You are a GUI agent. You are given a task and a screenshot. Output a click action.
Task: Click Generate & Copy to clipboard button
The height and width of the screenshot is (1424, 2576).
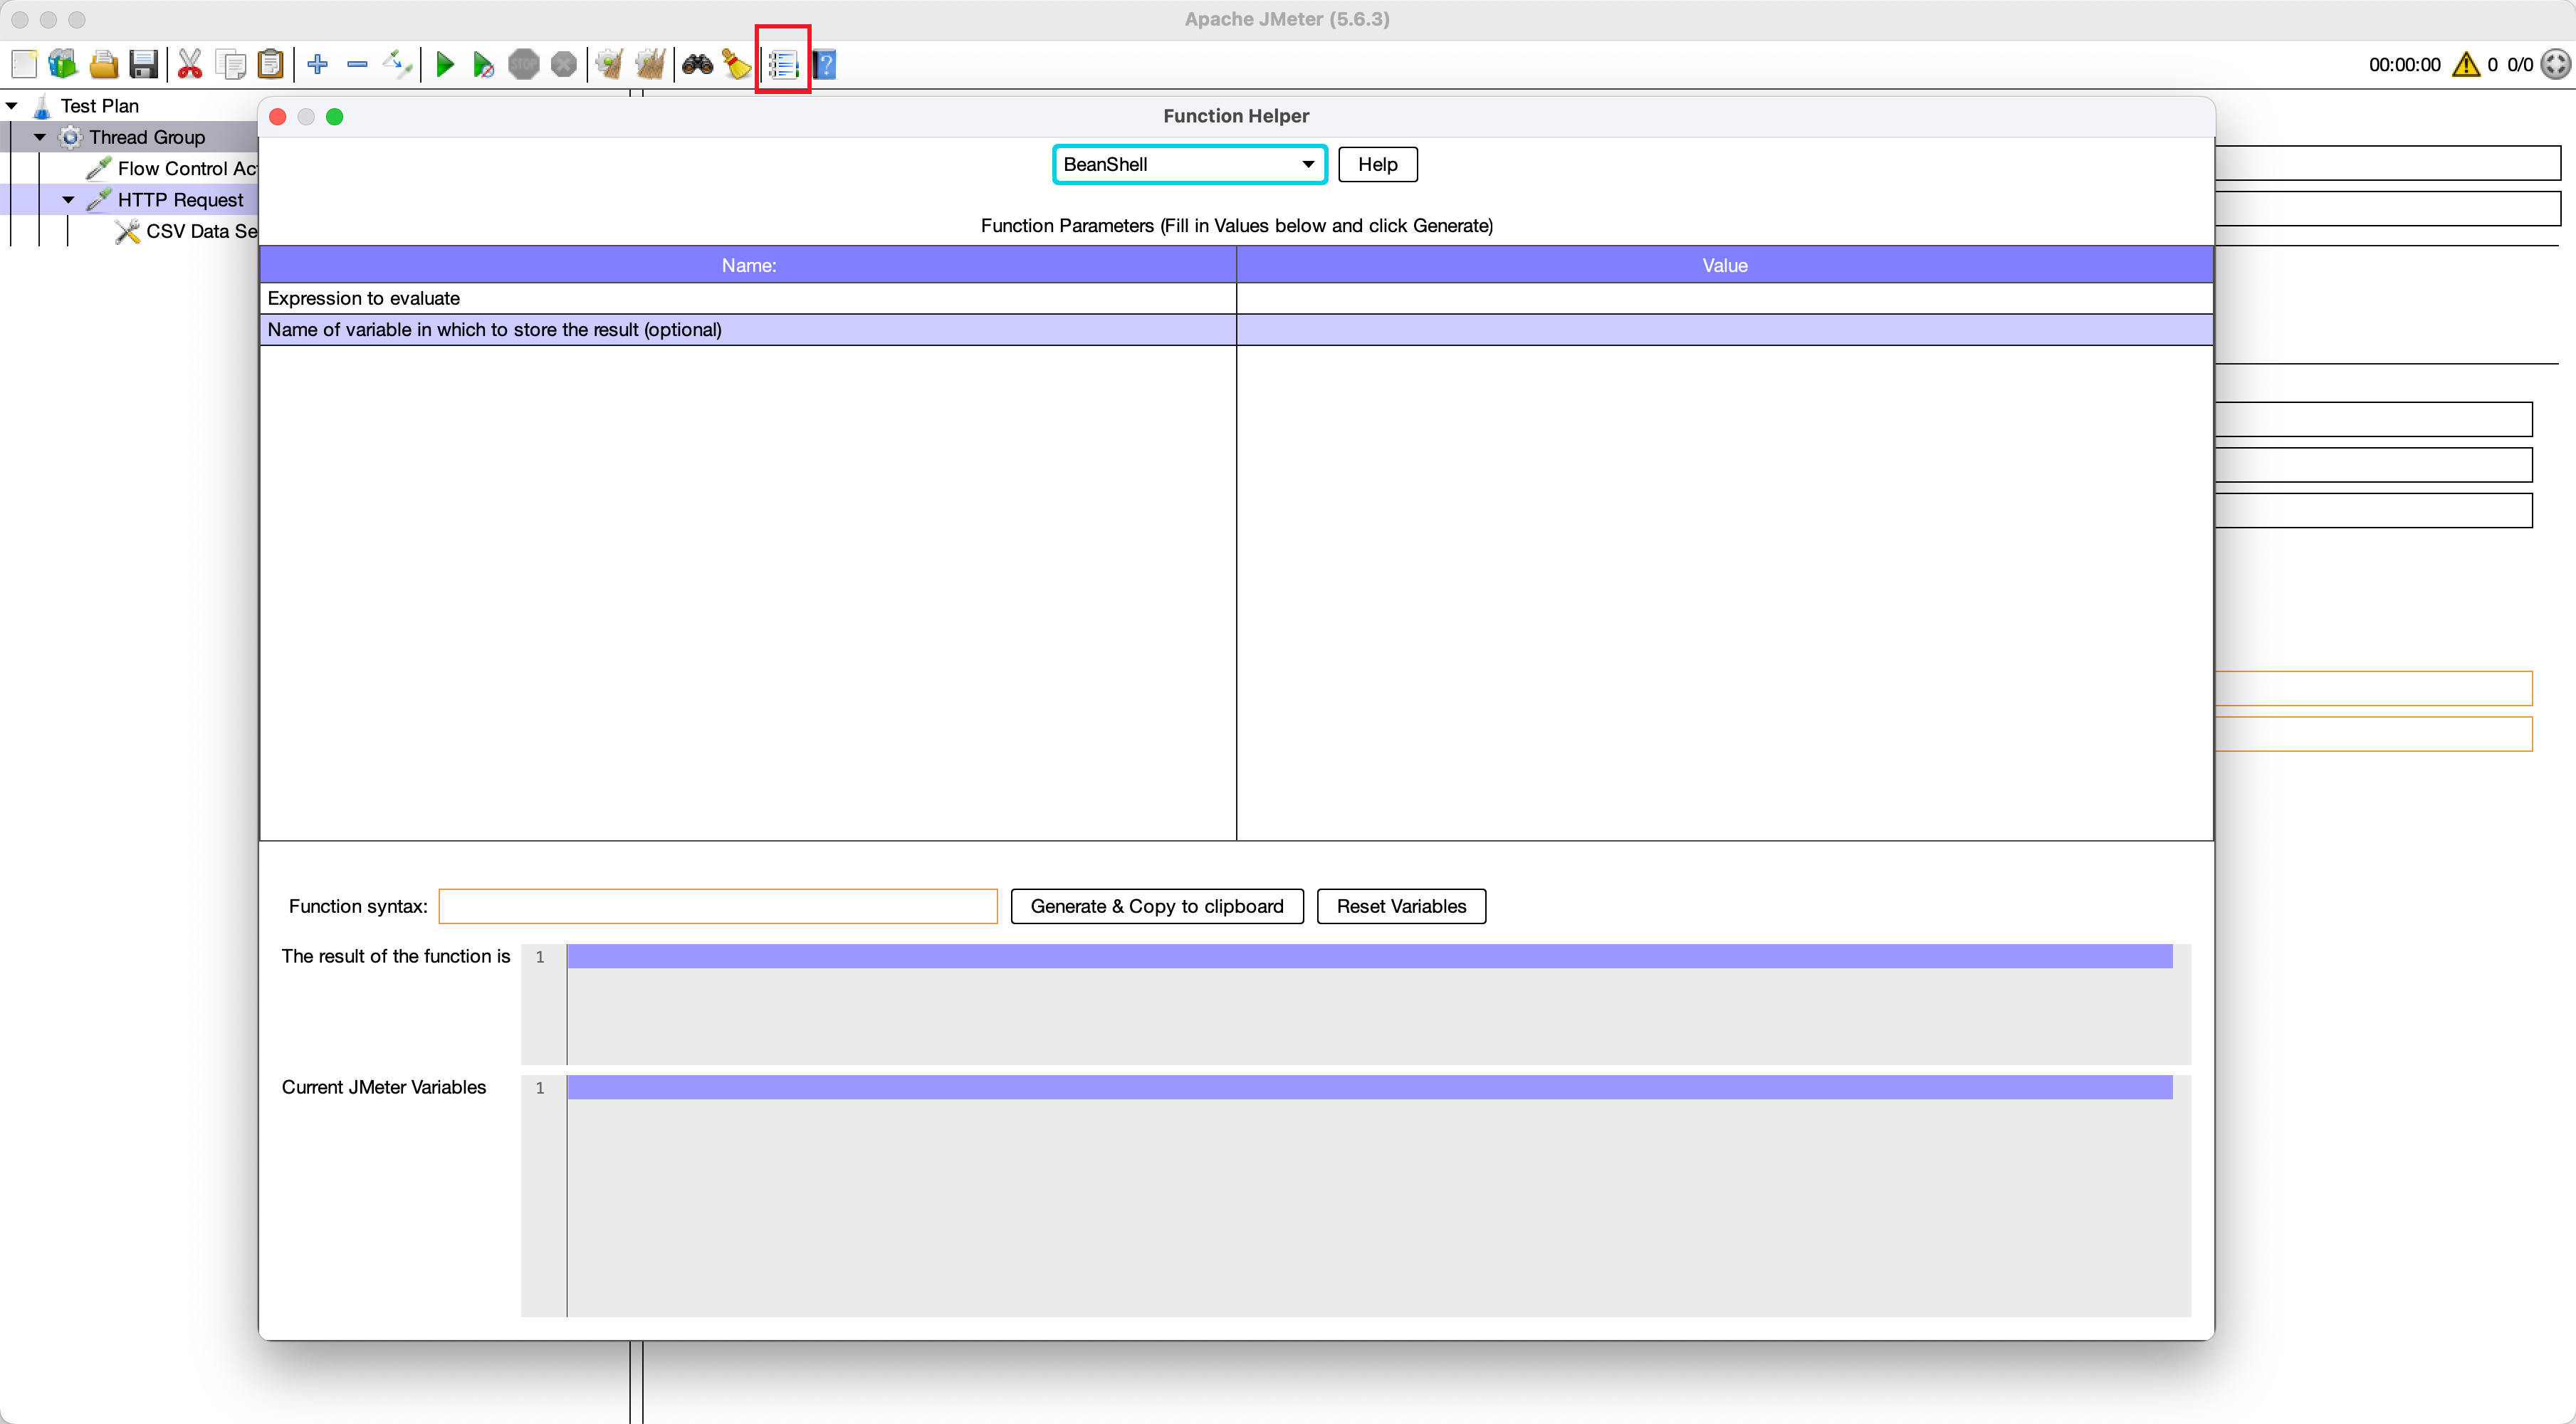[1157, 906]
